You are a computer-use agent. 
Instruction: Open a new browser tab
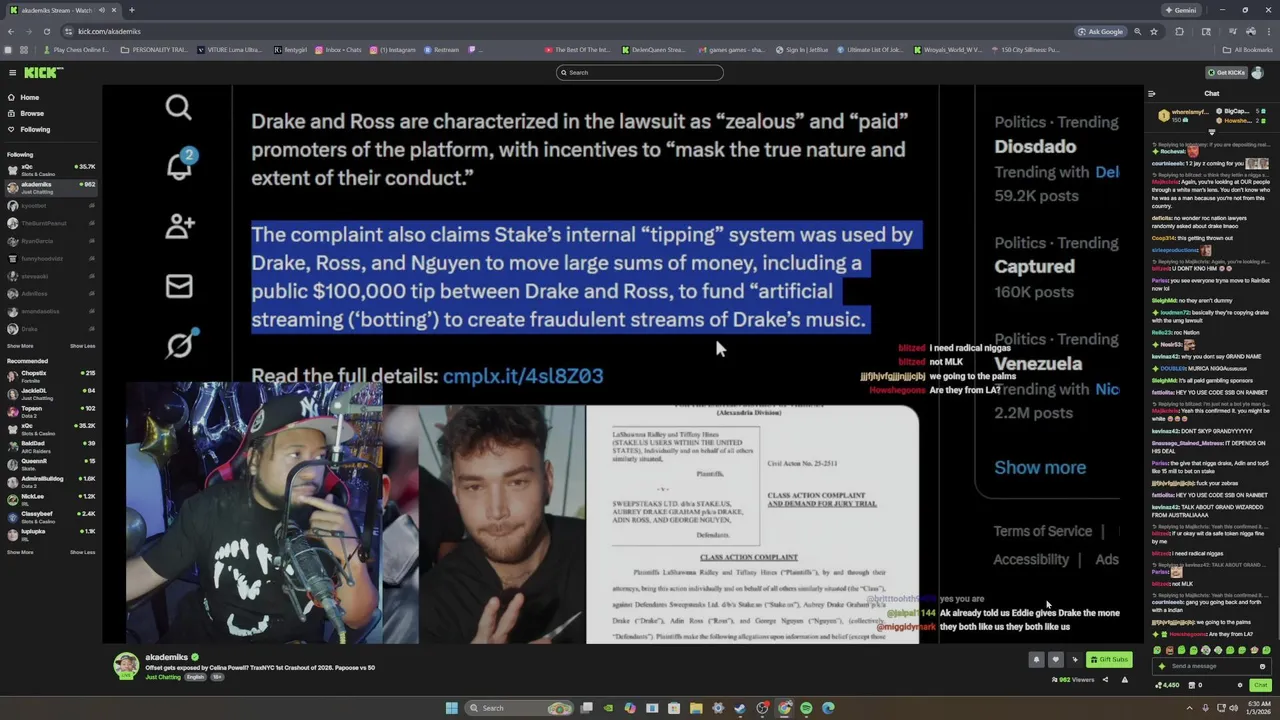tap(131, 10)
